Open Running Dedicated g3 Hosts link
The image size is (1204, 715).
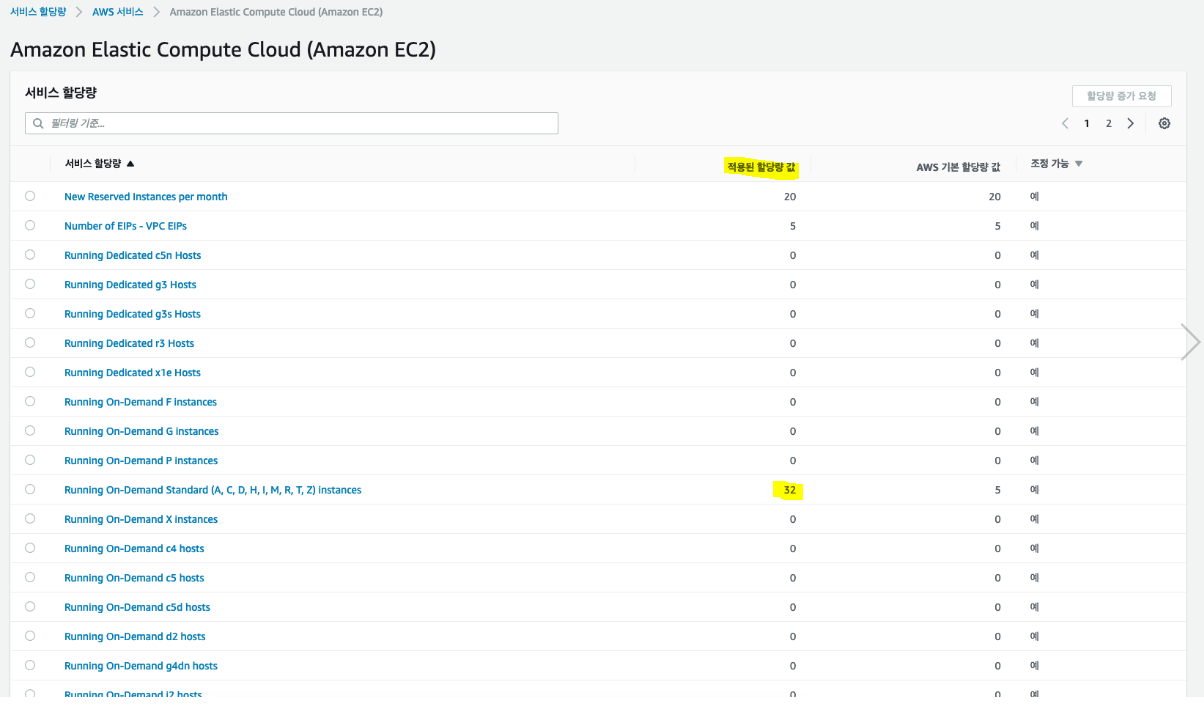pyautogui.click(x=130, y=285)
